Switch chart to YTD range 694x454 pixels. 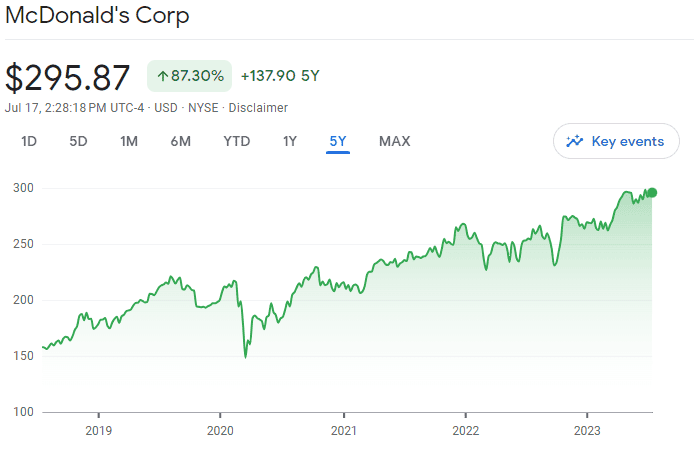(236, 141)
